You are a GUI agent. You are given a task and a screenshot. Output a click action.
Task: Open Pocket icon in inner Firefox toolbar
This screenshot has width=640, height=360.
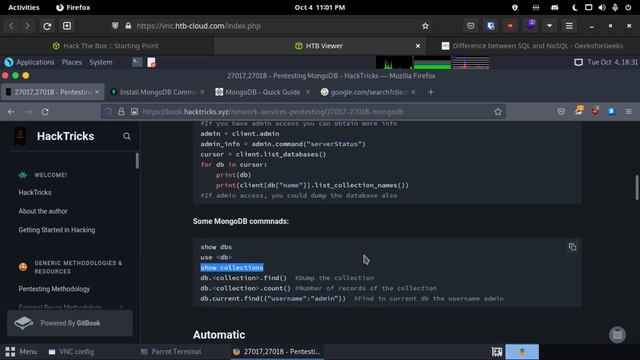tap(561, 111)
